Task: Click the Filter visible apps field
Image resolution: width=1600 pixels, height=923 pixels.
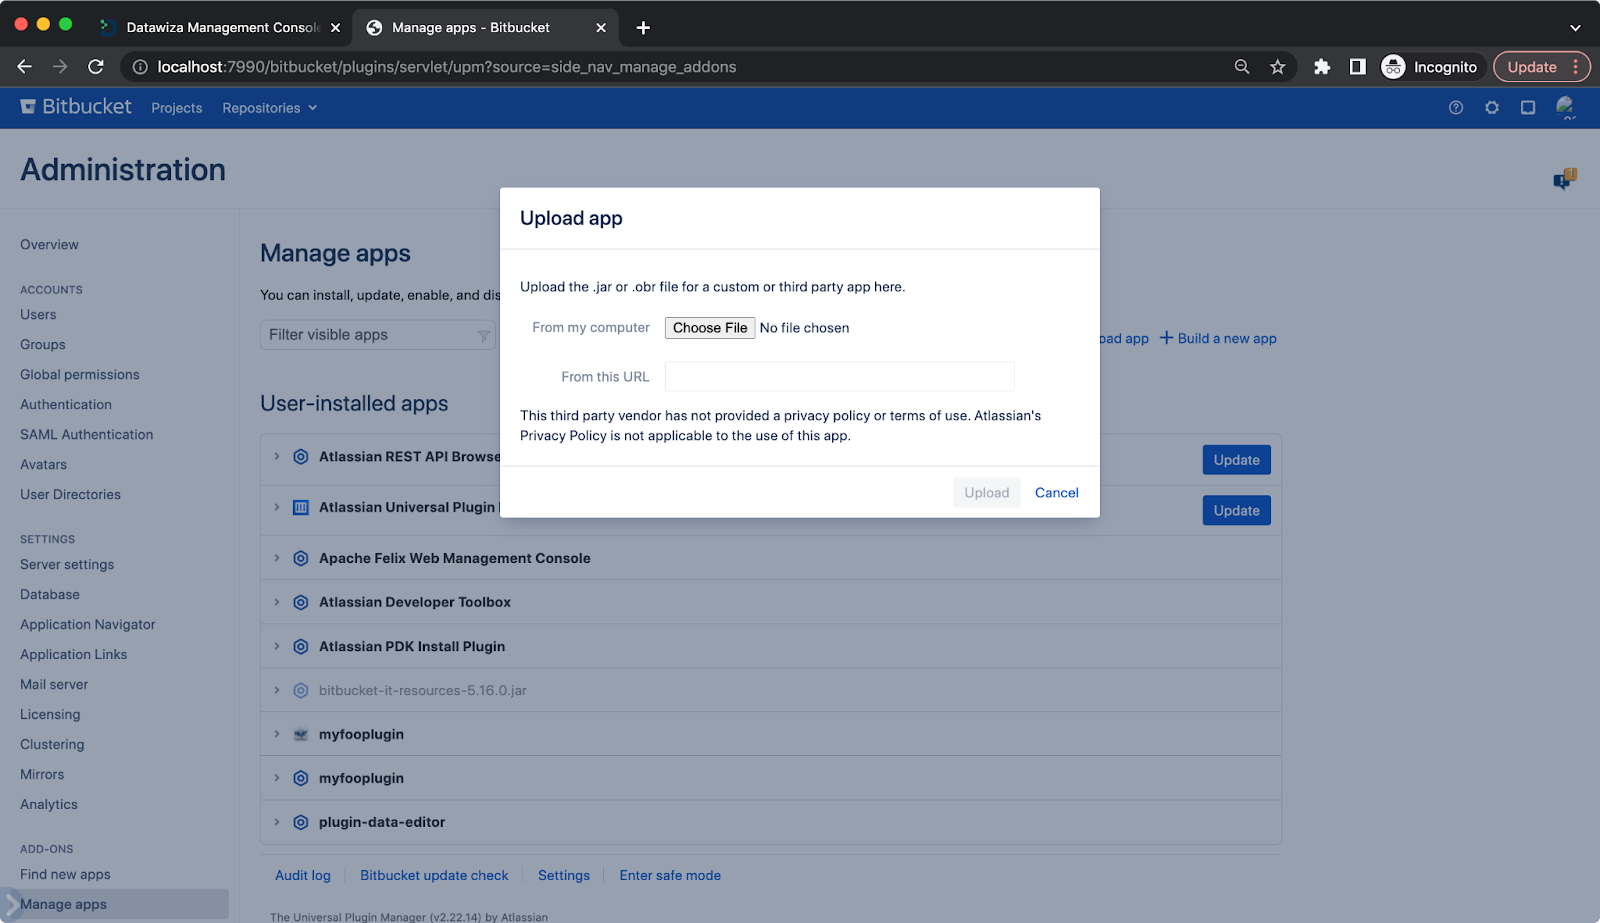Action: [378, 335]
